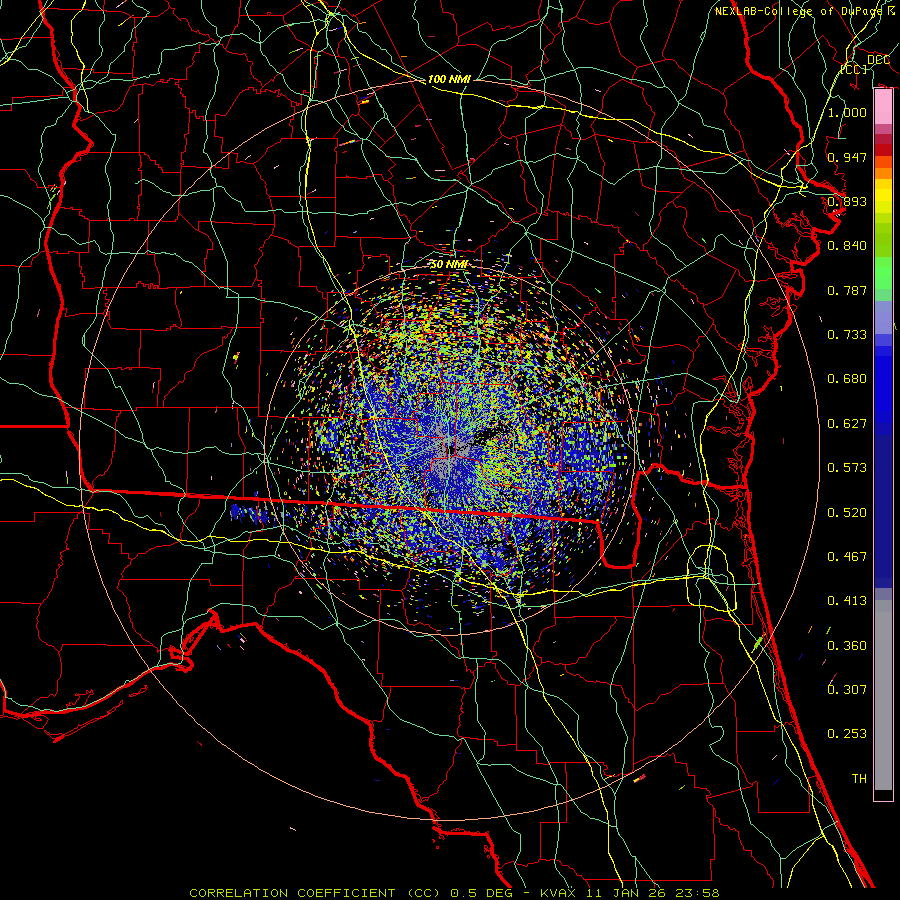Select the 0.893 scale value label
This screenshot has width=900, height=900.
(847, 201)
